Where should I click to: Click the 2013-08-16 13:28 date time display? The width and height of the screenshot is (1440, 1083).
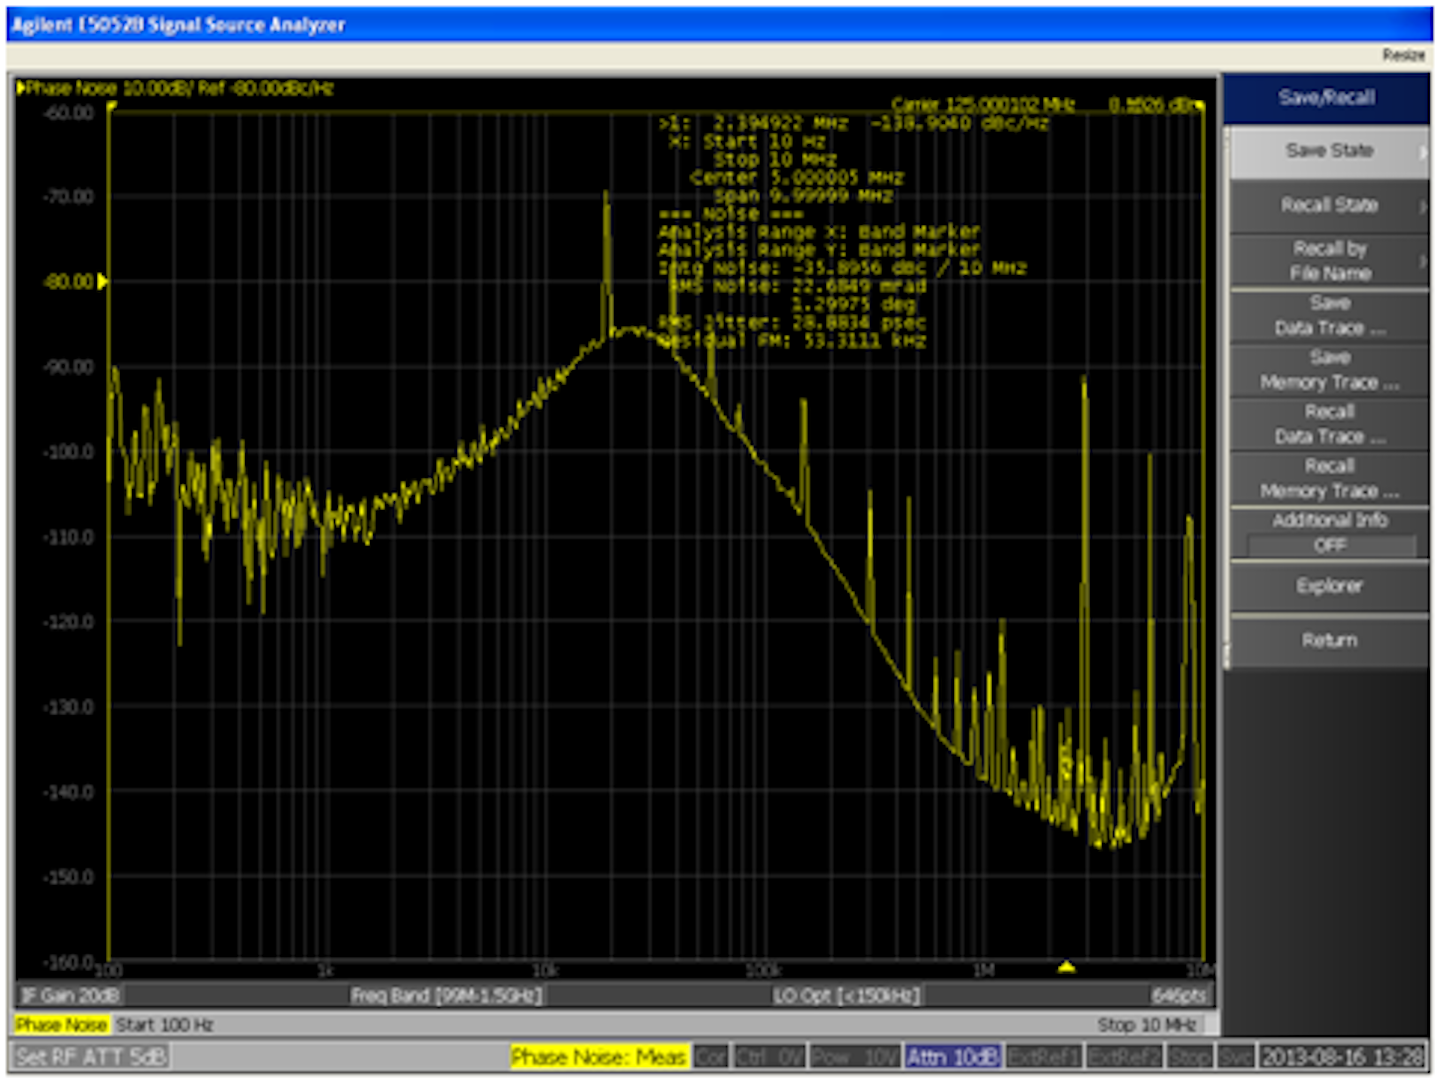1341,1057
